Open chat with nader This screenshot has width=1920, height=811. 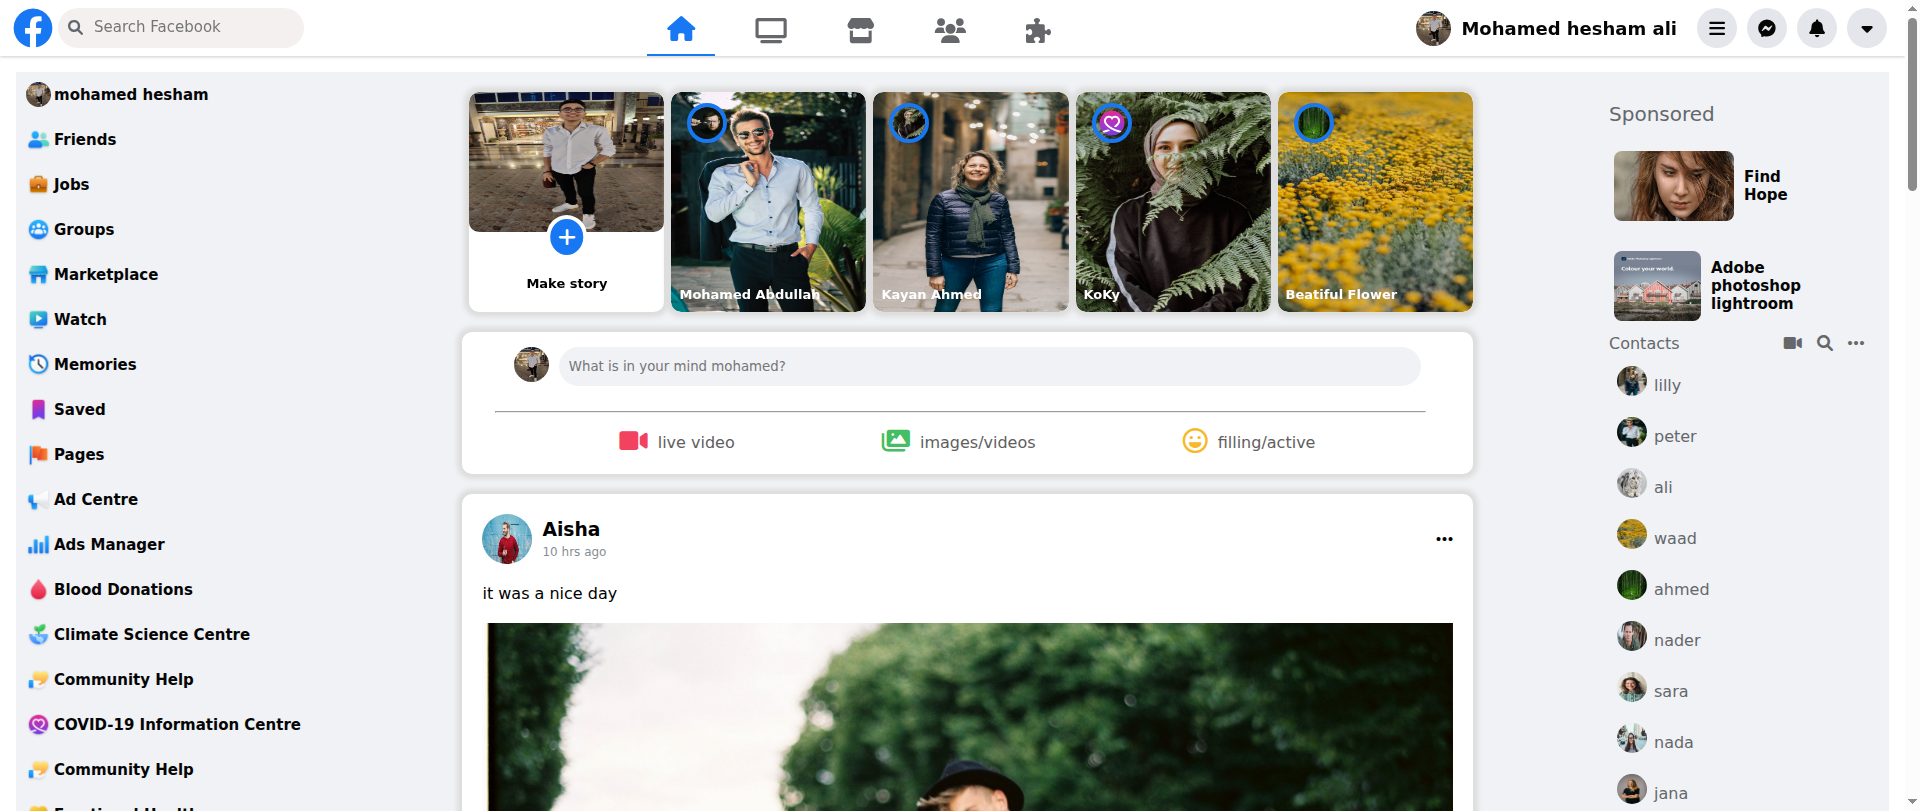pyautogui.click(x=1659, y=639)
